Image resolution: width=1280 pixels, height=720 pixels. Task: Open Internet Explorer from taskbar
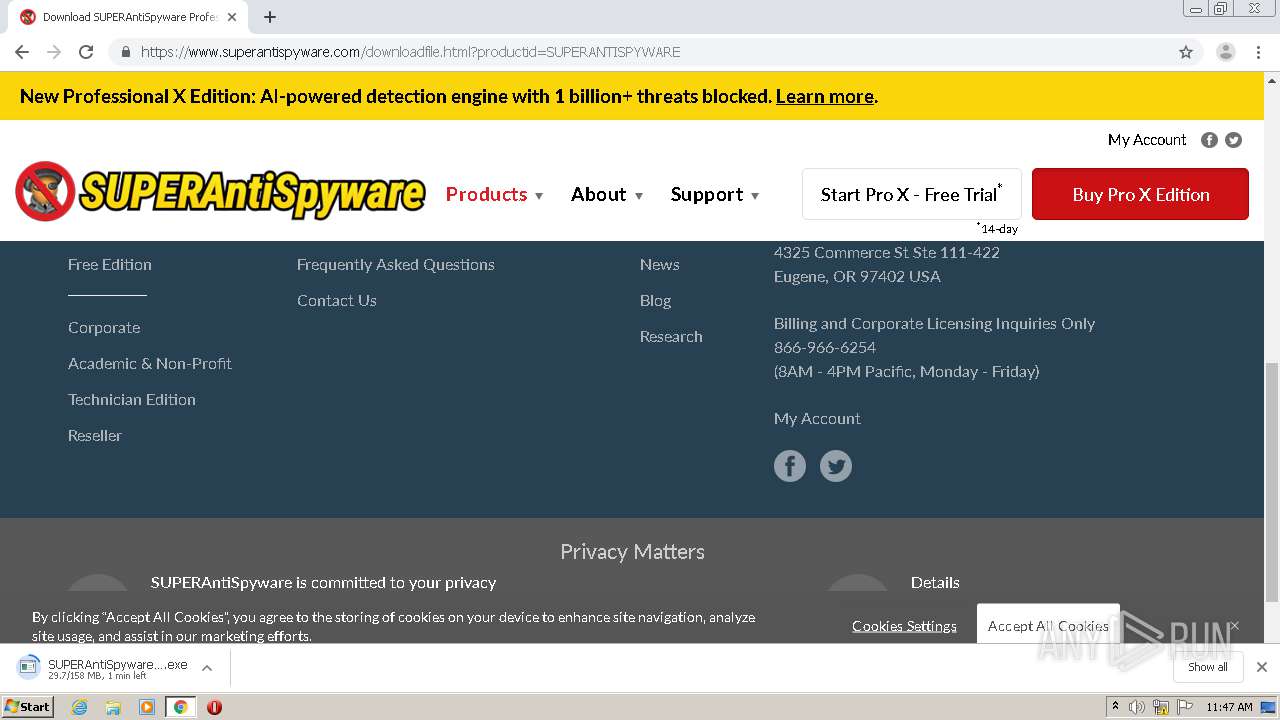tap(79, 707)
